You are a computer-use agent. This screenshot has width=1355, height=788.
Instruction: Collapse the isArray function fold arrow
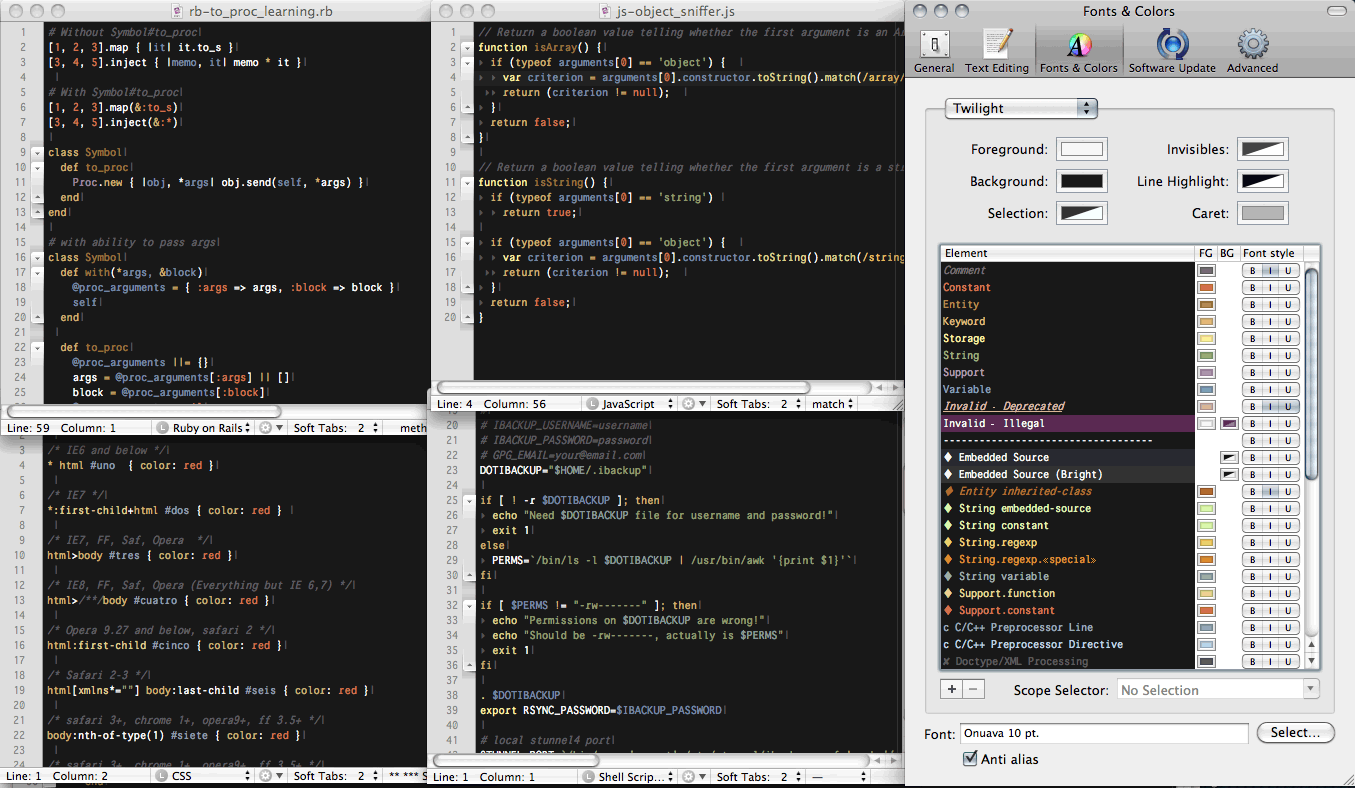[x=467, y=48]
